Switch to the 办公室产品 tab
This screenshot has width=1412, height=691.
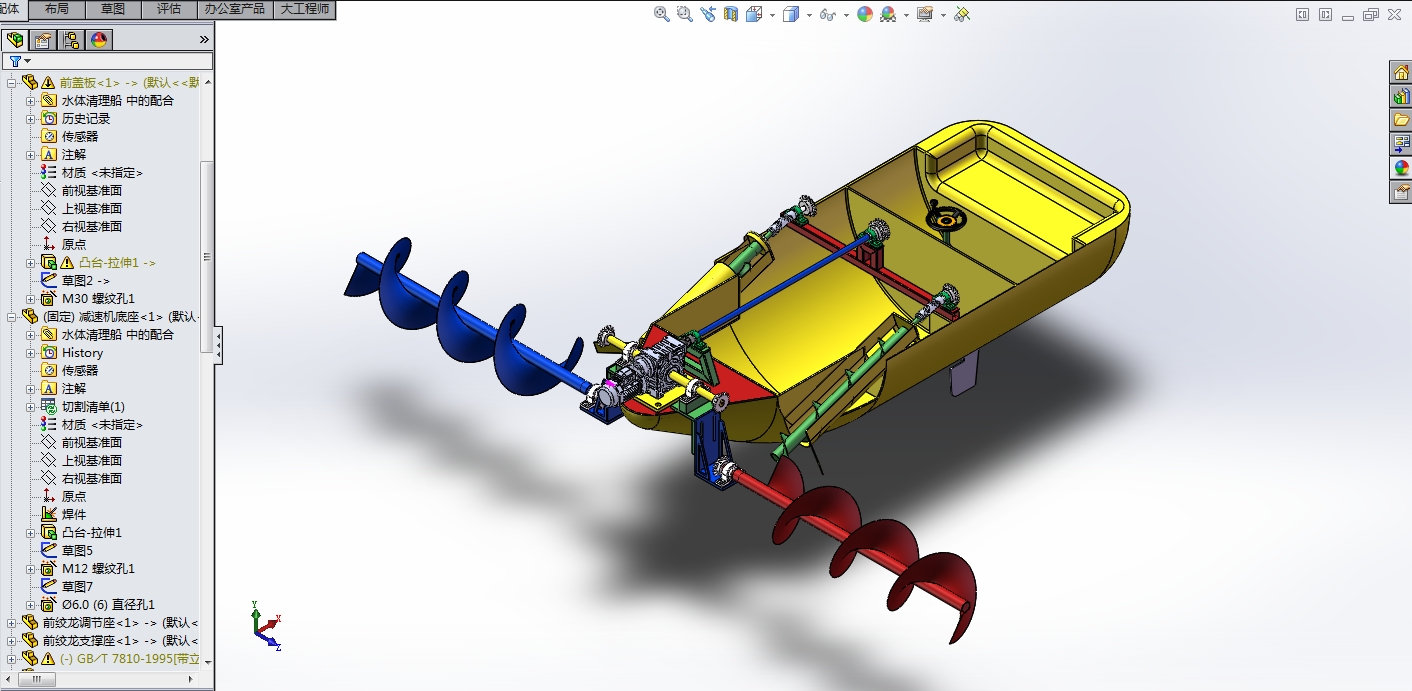[x=234, y=9]
